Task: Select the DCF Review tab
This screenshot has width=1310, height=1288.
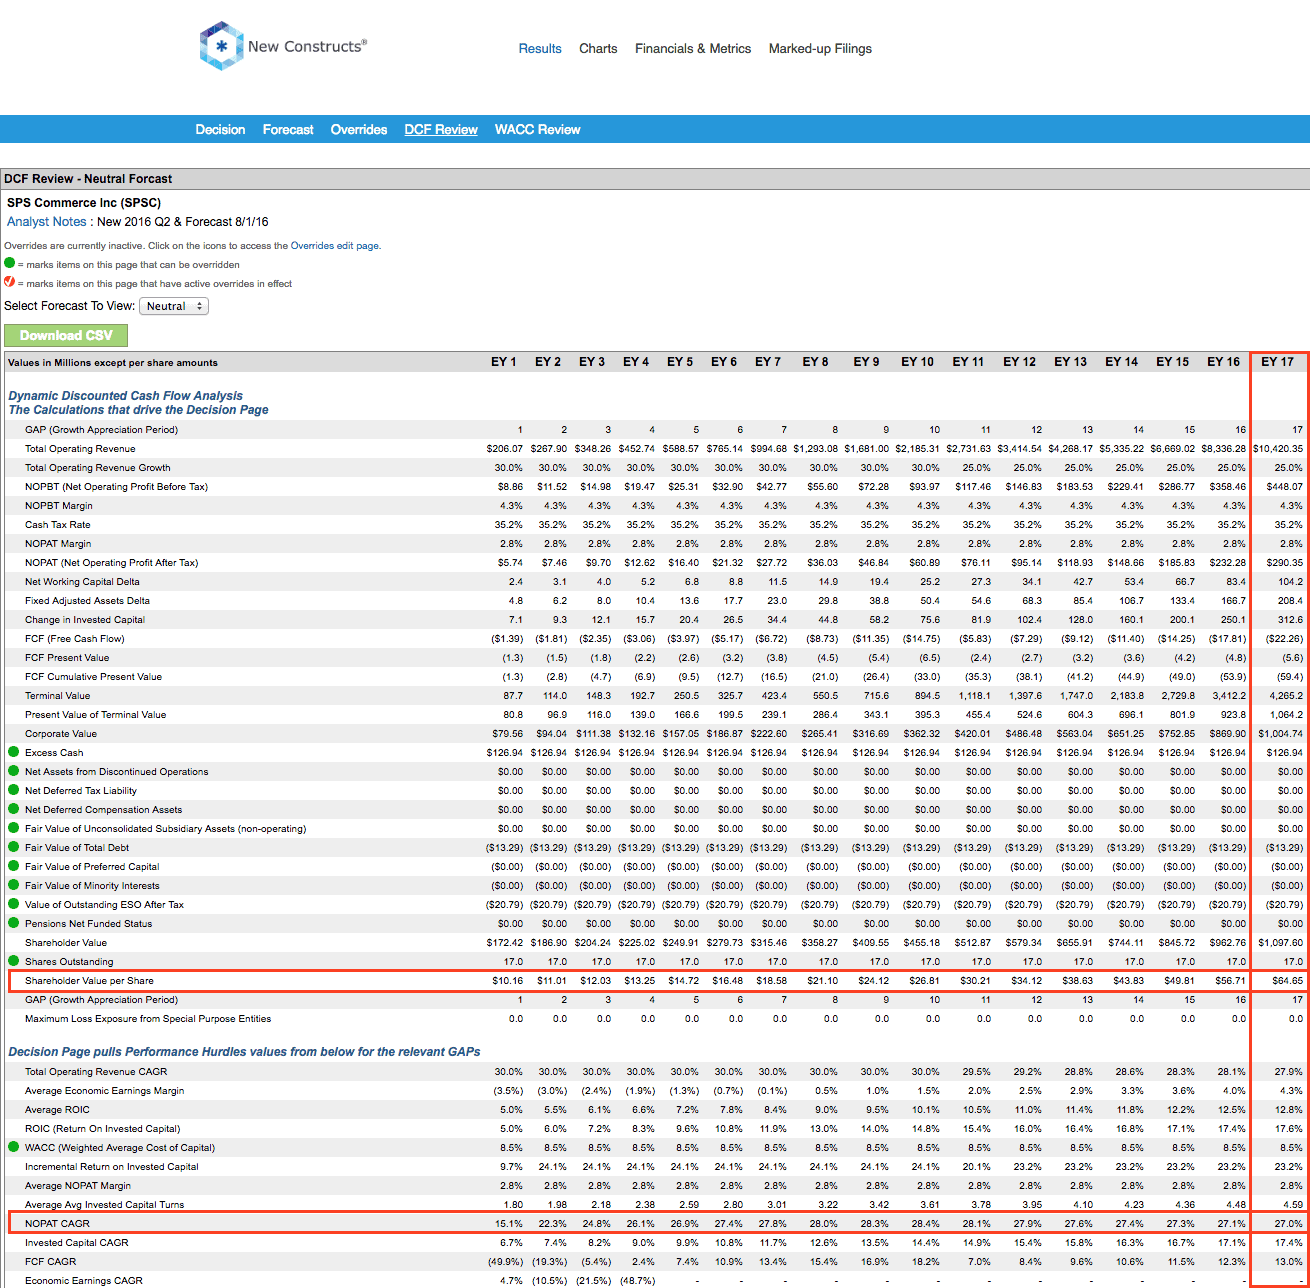Action: 441,129
